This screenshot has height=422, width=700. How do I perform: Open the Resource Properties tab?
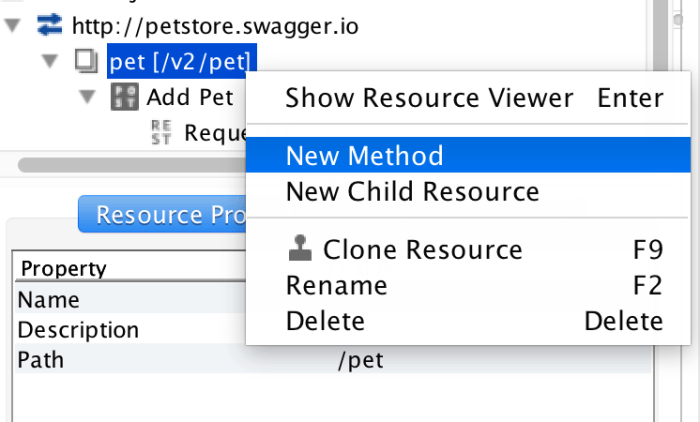(162, 214)
